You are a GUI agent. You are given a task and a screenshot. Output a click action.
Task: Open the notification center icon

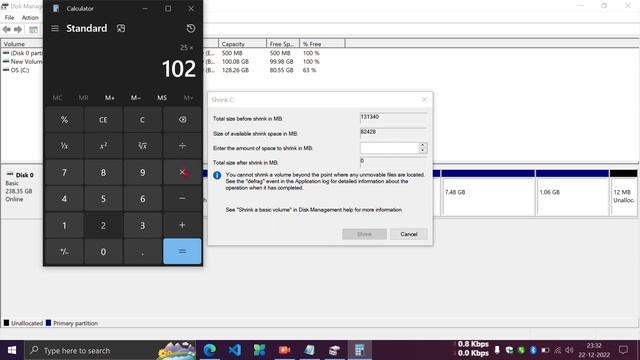click(623, 350)
